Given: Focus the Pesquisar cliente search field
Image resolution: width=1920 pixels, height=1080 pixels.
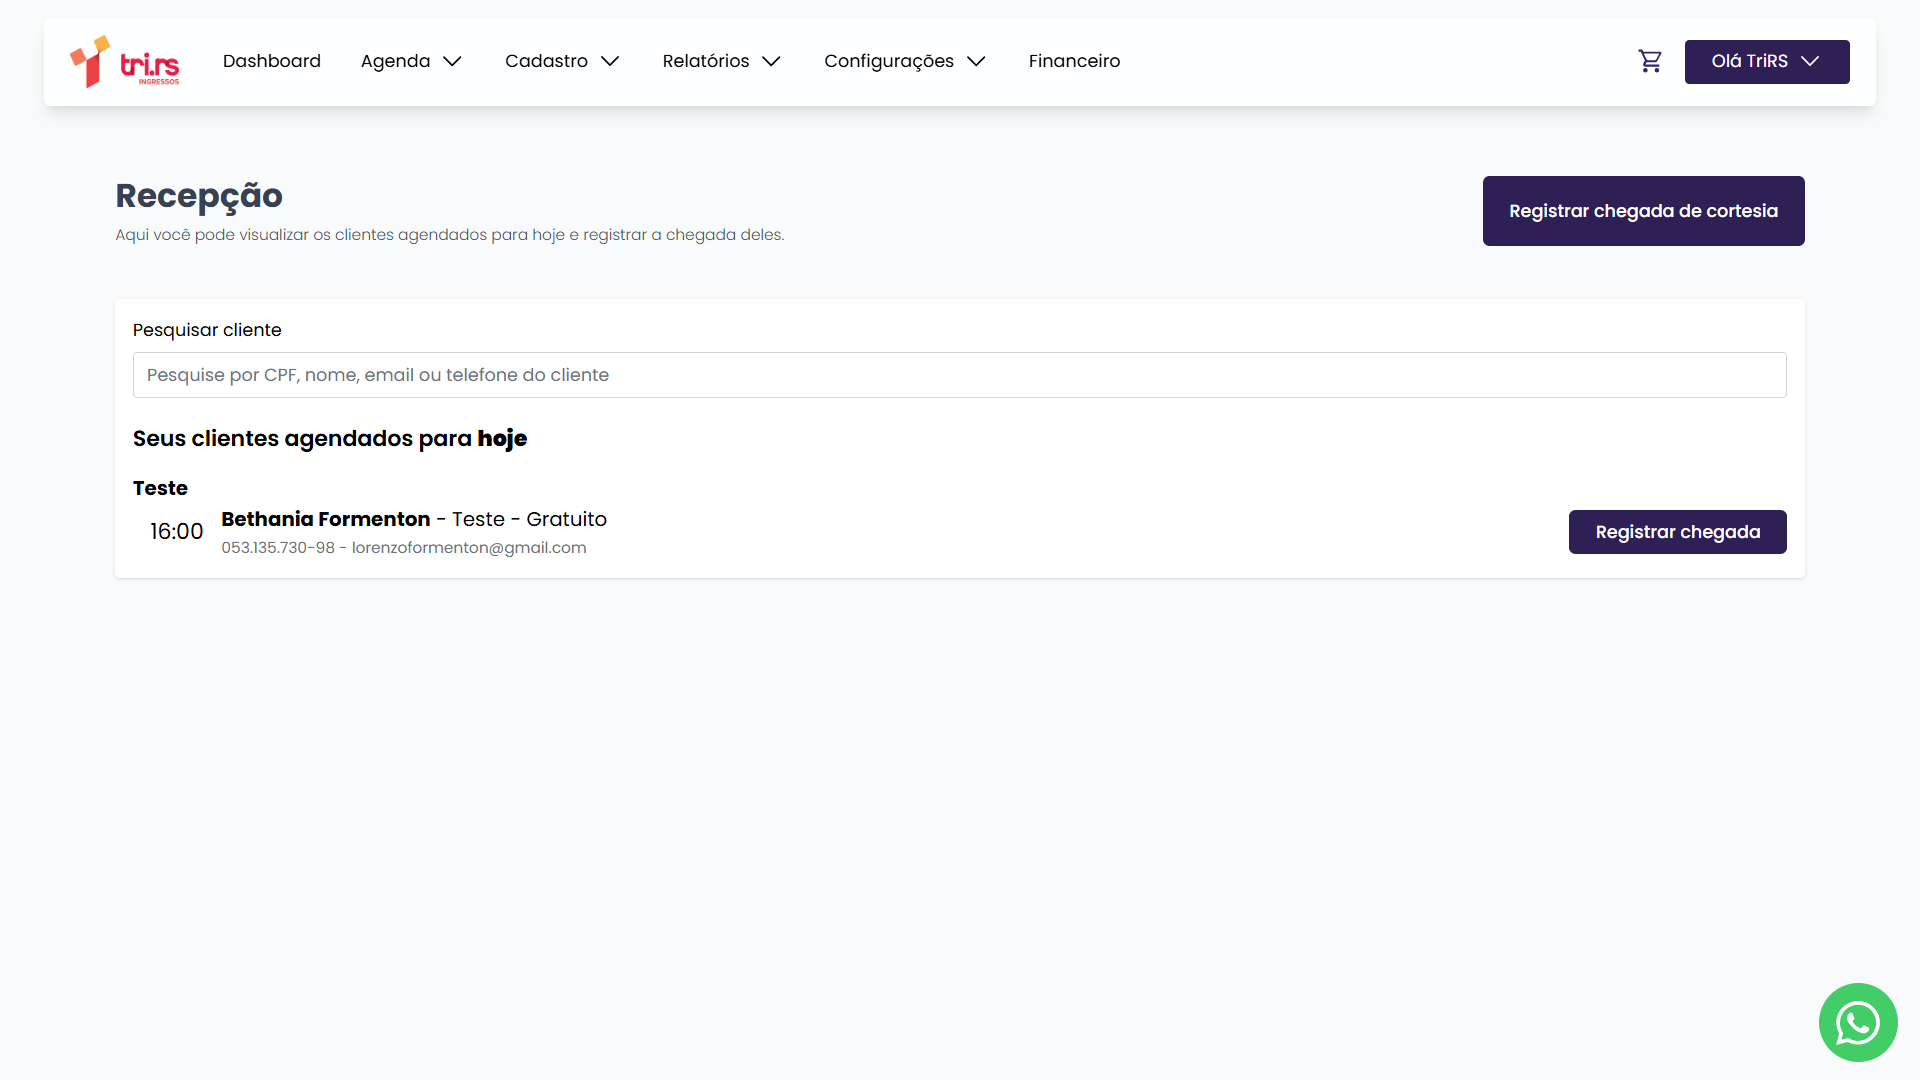Looking at the screenshot, I should pyautogui.click(x=959, y=375).
